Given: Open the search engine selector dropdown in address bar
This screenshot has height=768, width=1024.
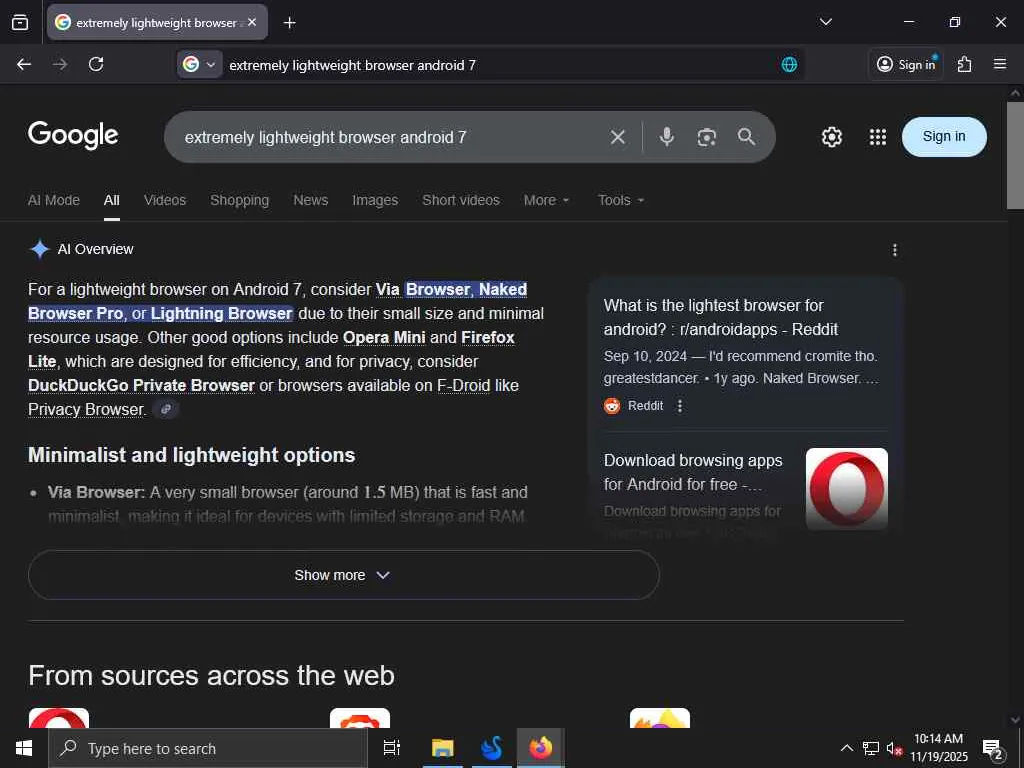Looking at the screenshot, I should 199,64.
